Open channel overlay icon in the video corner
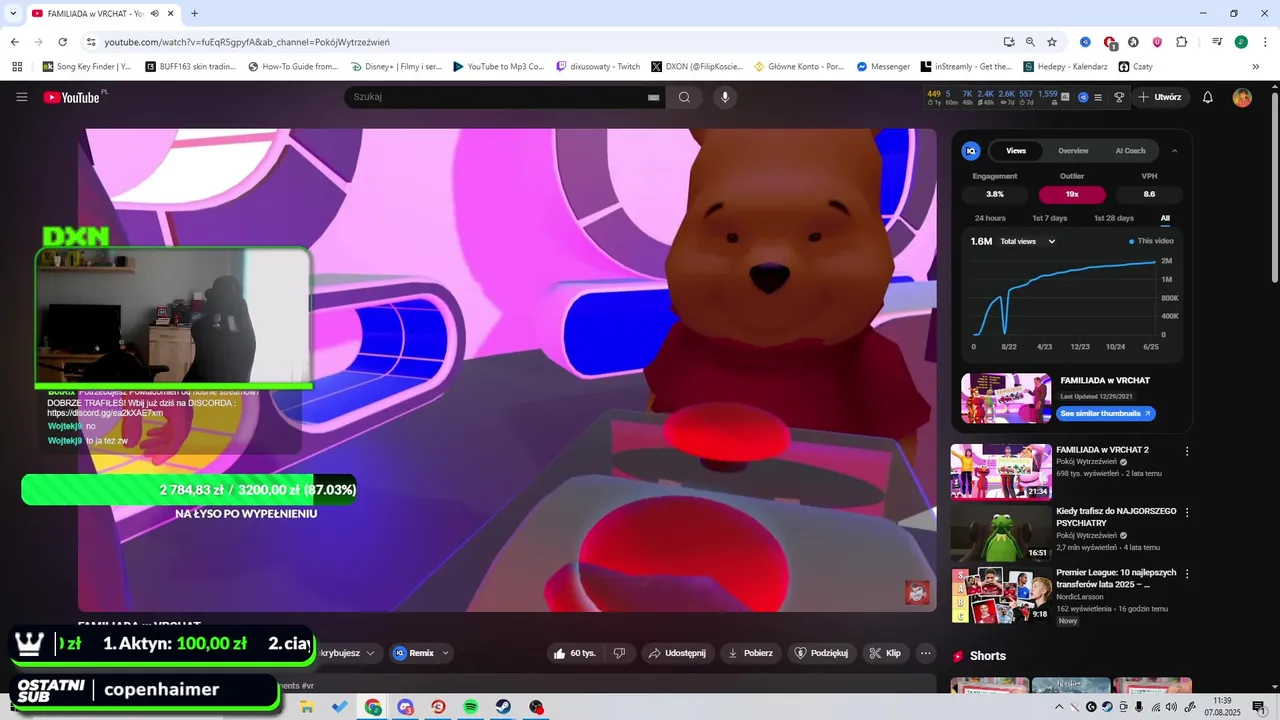The height and width of the screenshot is (720, 1280). tap(917, 592)
